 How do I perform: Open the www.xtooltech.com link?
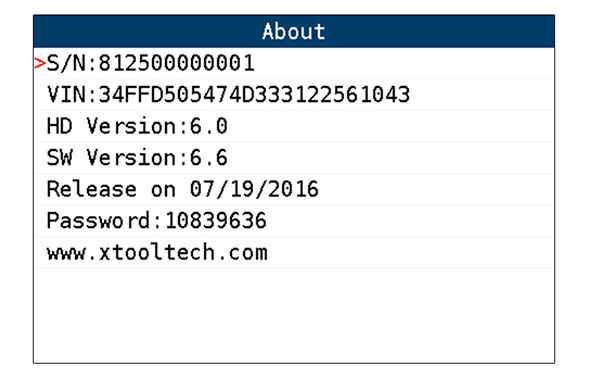(x=157, y=253)
